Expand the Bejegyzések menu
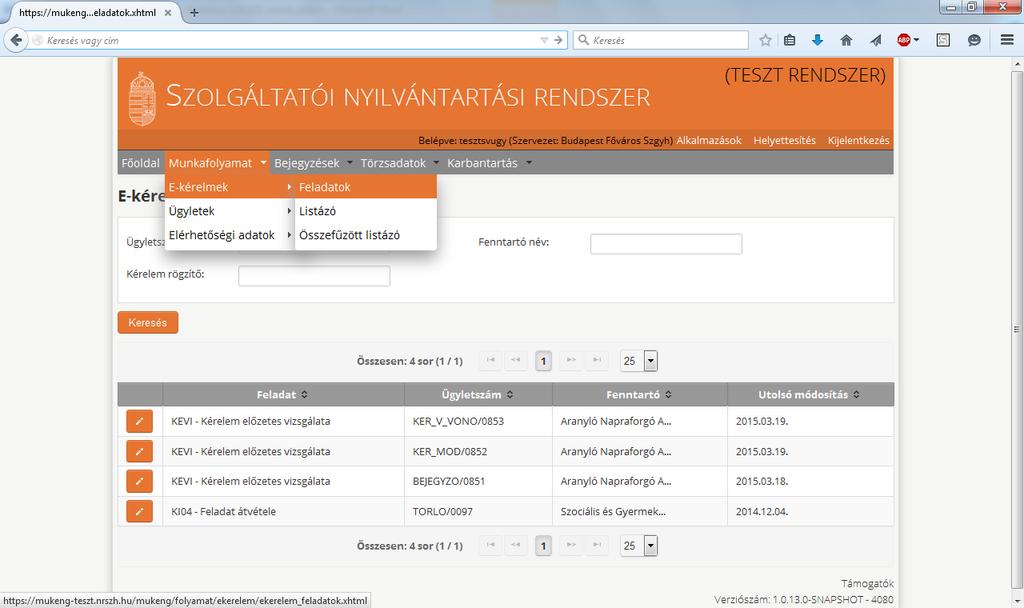Viewport: 1024px width, 608px height. tap(313, 163)
